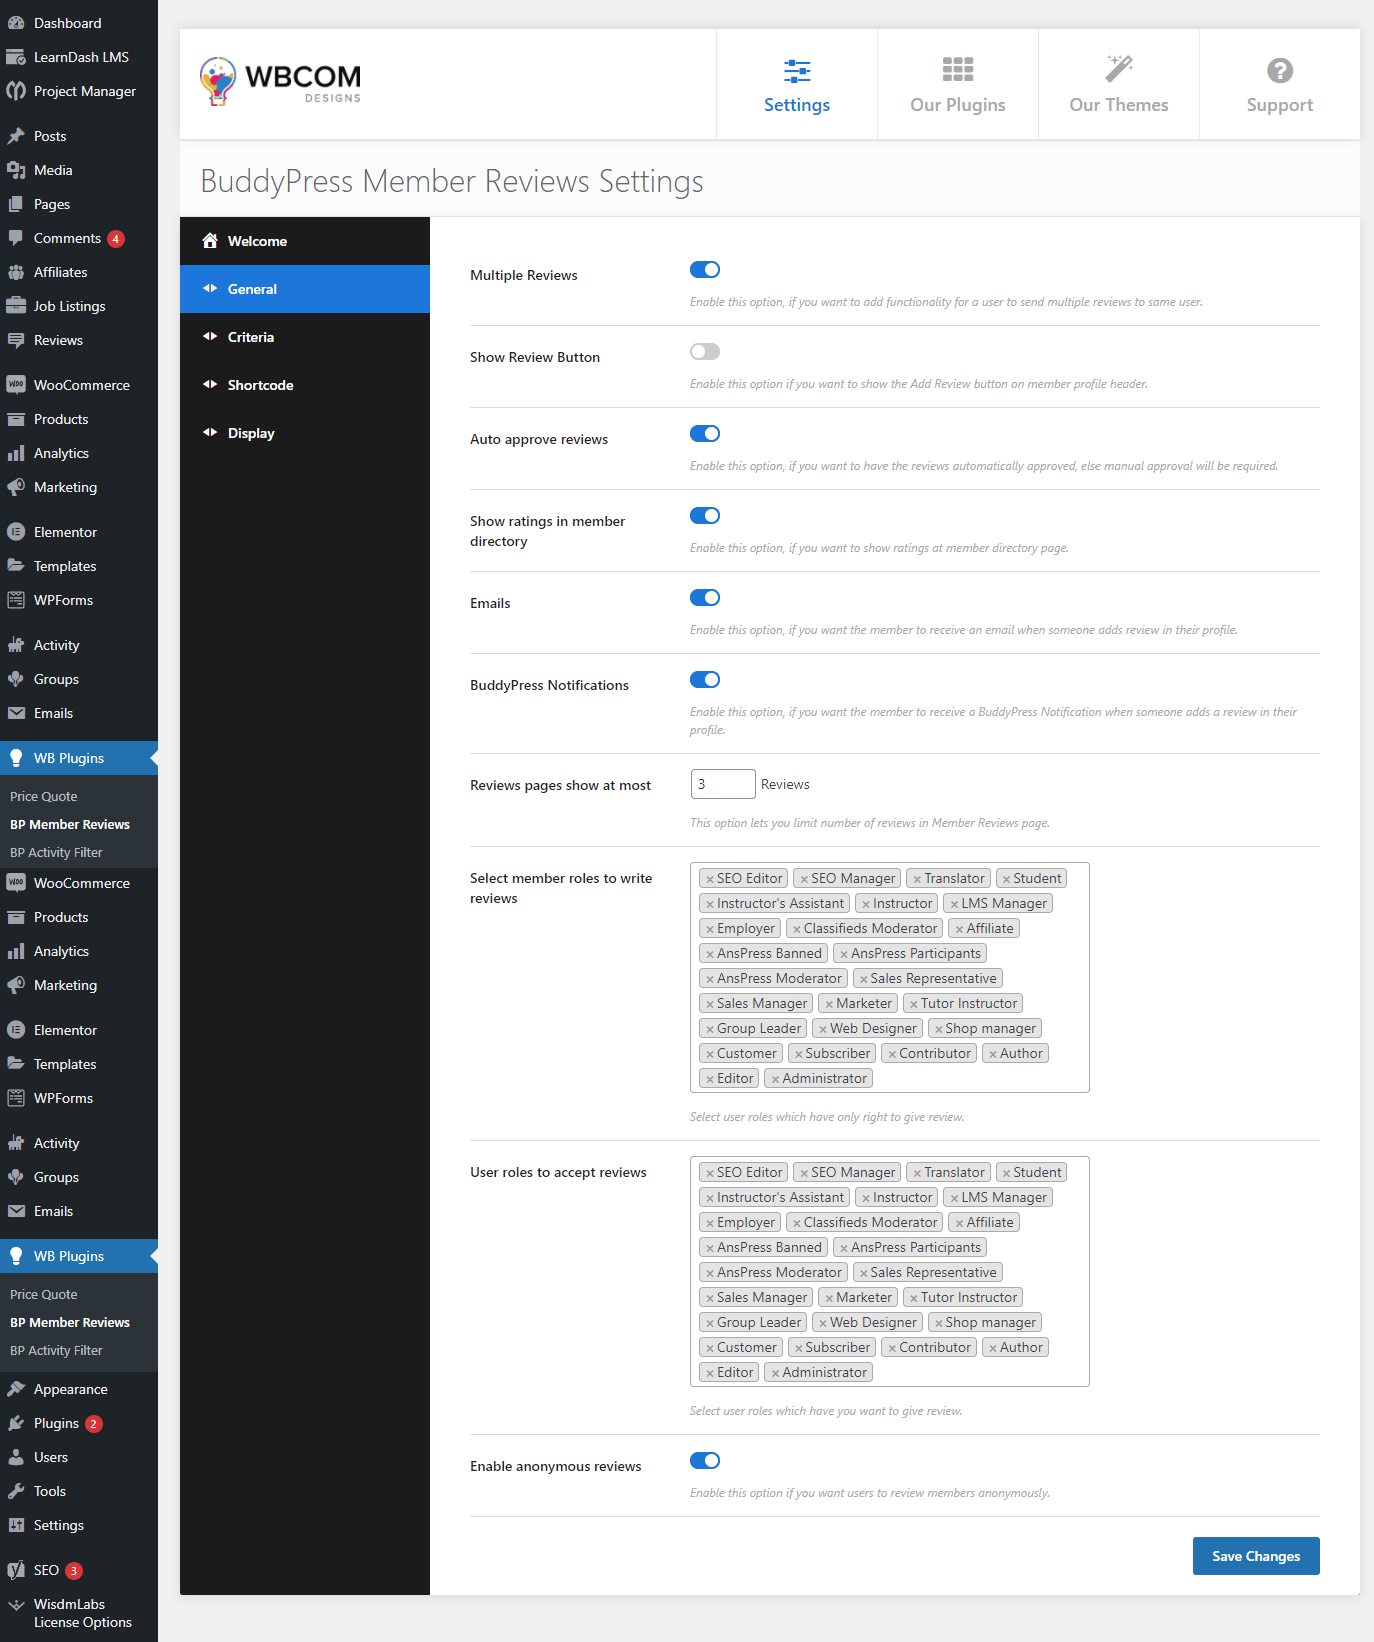Remove the Translator role from write reviews
This screenshot has width=1374, height=1642.
click(917, 879)
